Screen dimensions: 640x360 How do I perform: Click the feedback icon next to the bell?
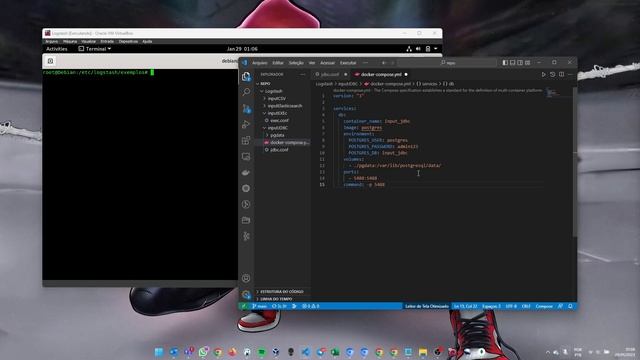(x=560, y=306)
